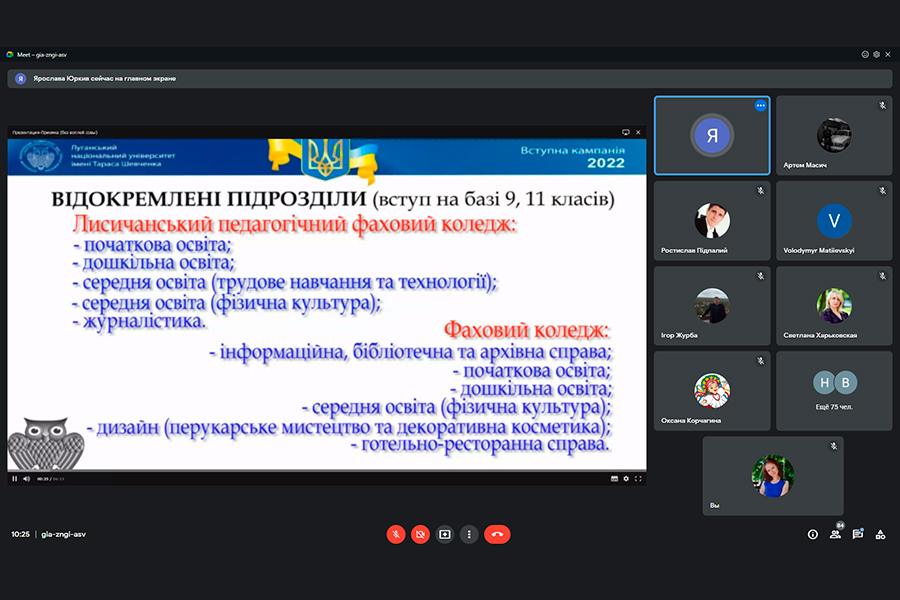The width and height of the screenshot is (900, 600).
Task: Click 'Ярослава Юркив сейчас на главном экране' notification
Action: coord(104,79)
